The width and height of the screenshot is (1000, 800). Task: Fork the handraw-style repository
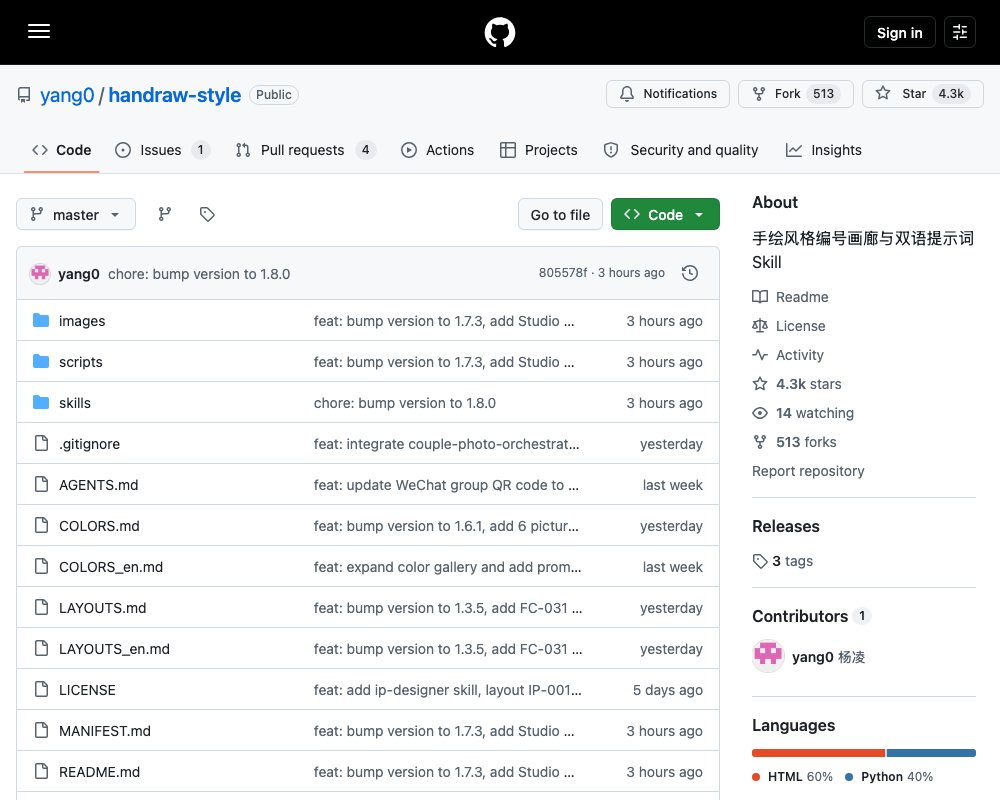[795, 94]
